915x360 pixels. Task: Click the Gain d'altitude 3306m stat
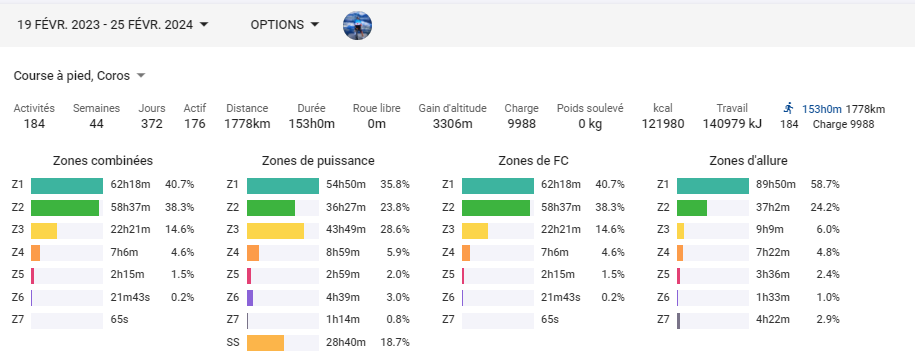pyautogui.click(x=452, y=116)
